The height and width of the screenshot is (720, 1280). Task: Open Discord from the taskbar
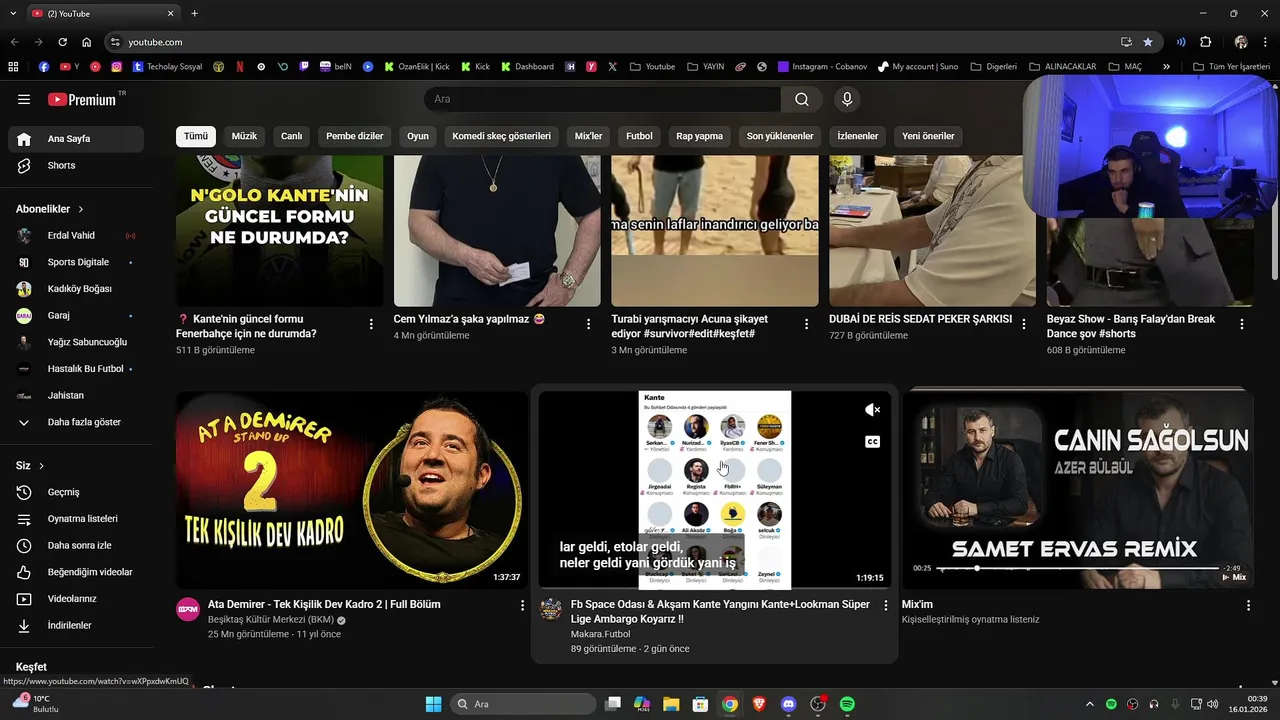788,704
